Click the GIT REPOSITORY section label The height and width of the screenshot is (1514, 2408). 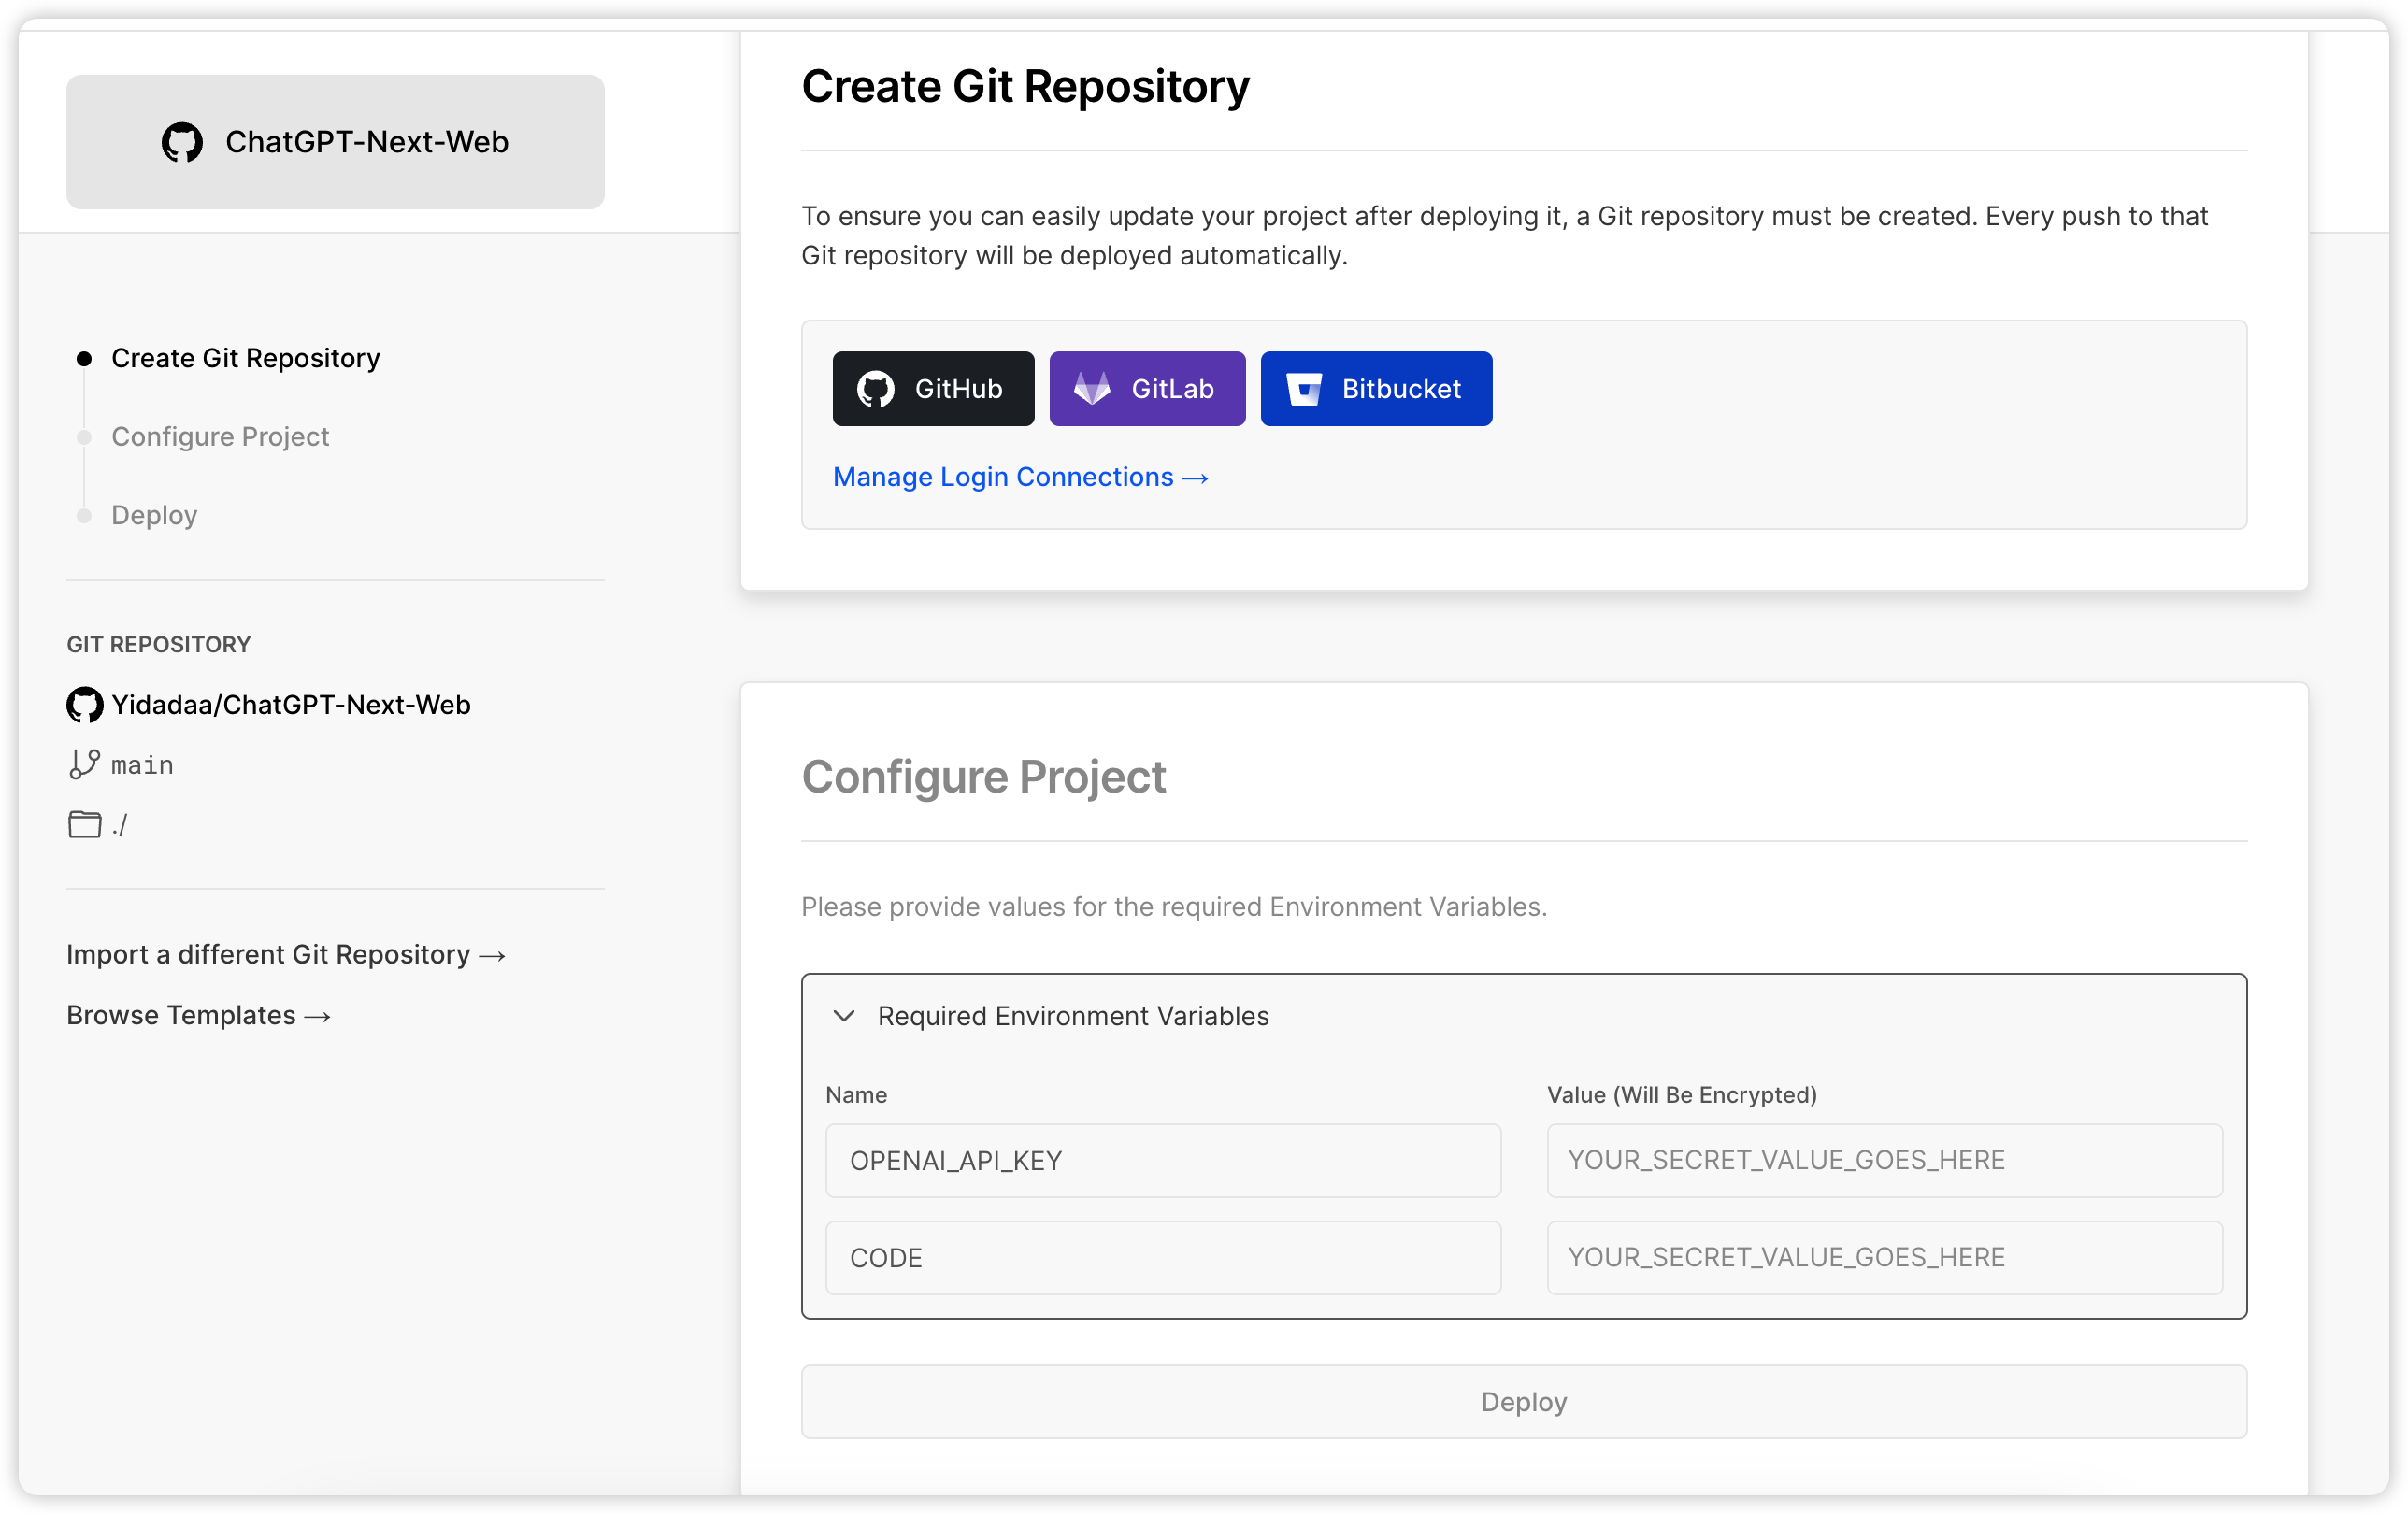tap(159, 645)
